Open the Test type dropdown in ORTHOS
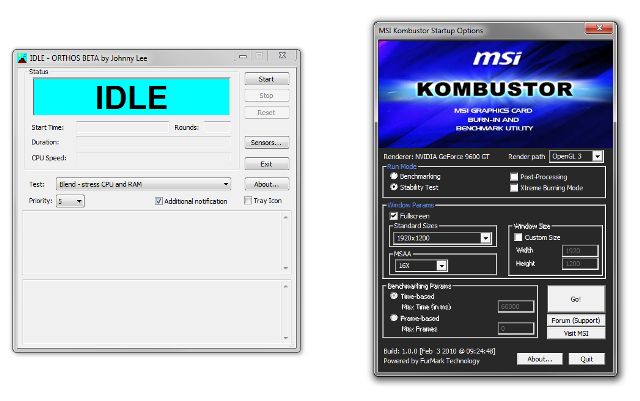The image size is (640, 401). 143,184
